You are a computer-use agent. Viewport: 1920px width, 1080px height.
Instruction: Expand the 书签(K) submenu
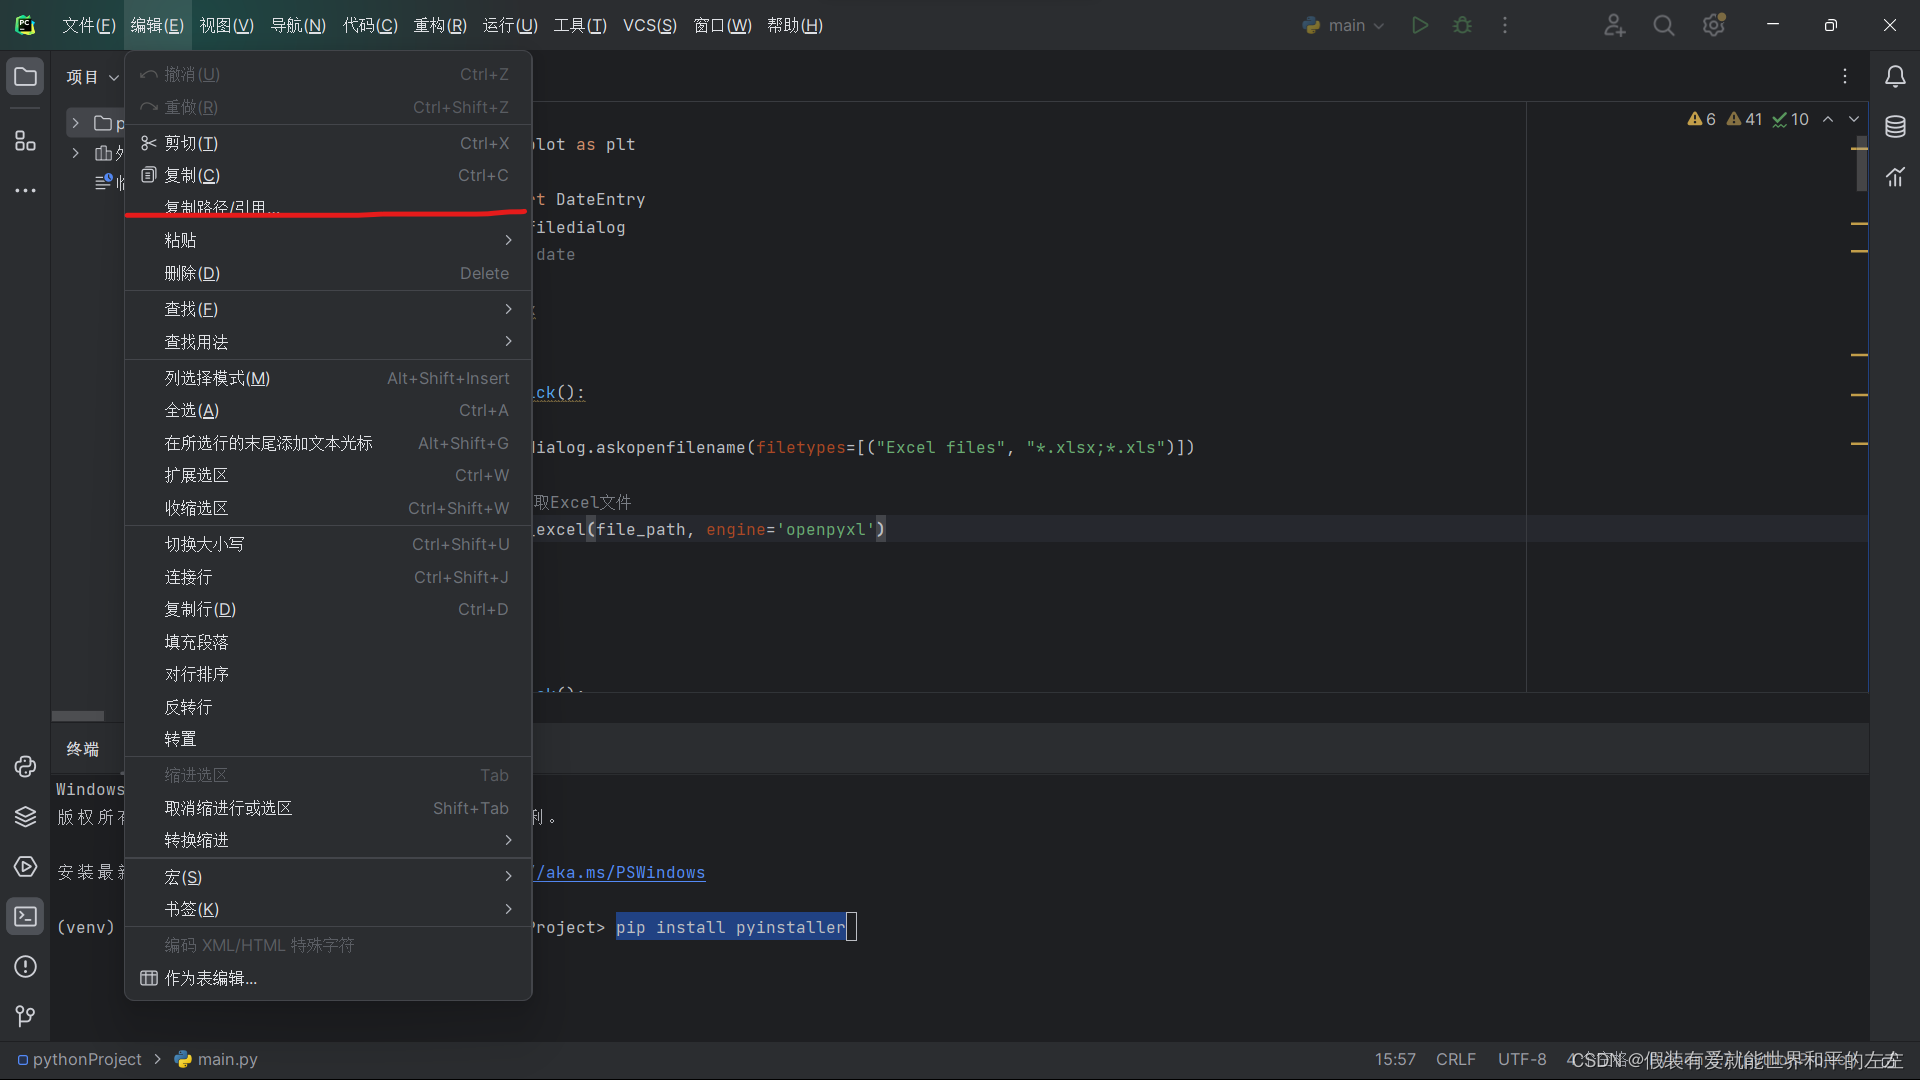pos(328,909)
